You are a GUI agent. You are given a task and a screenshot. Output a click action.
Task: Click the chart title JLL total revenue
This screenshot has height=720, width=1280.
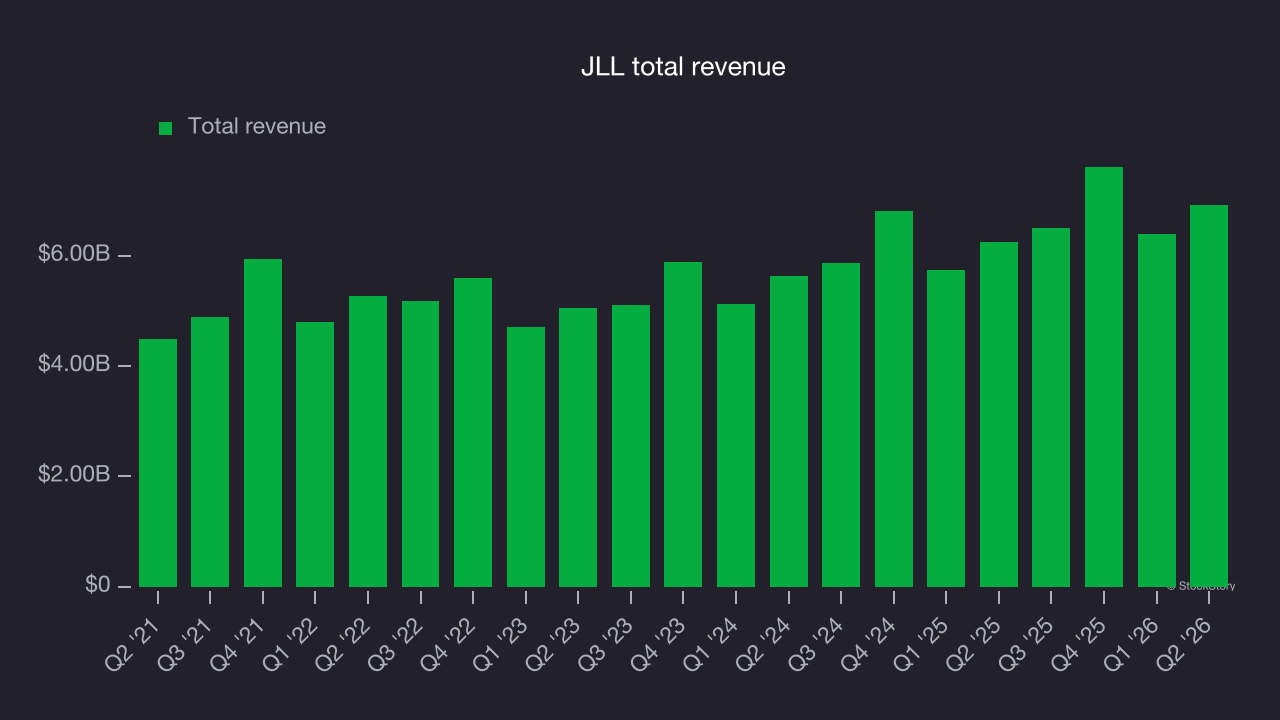point(683,67)
